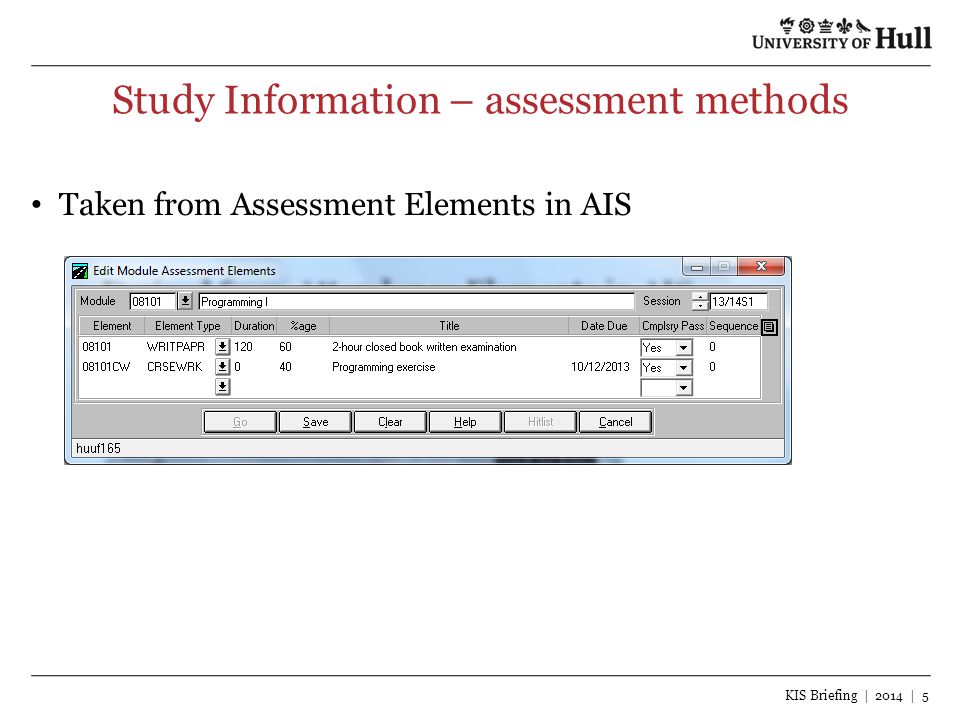Click title '2-hour closed book written examination'
960x720 pixels.
[x=424, y=347]
